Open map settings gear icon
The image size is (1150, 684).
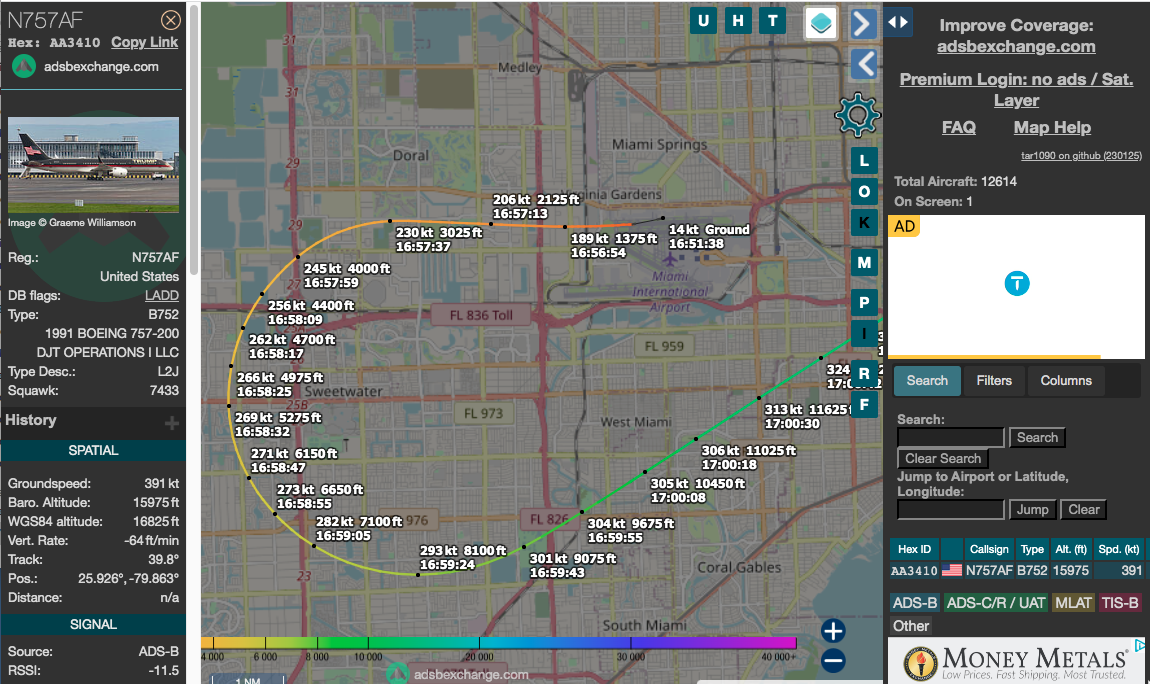857,115
